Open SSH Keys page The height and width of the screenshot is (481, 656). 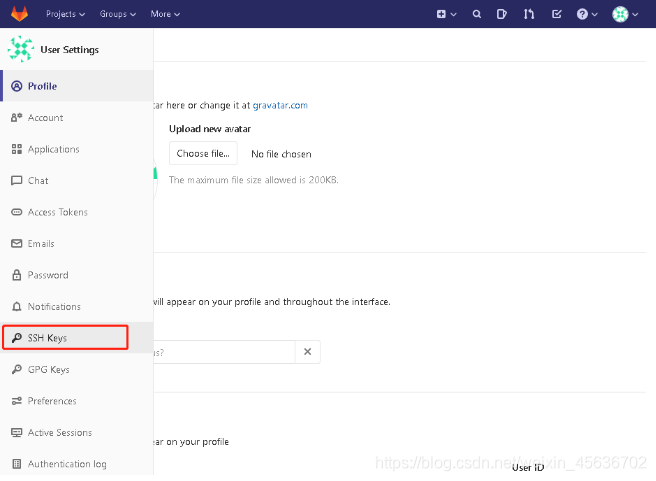pyautogui.click(x=77, y=338)
